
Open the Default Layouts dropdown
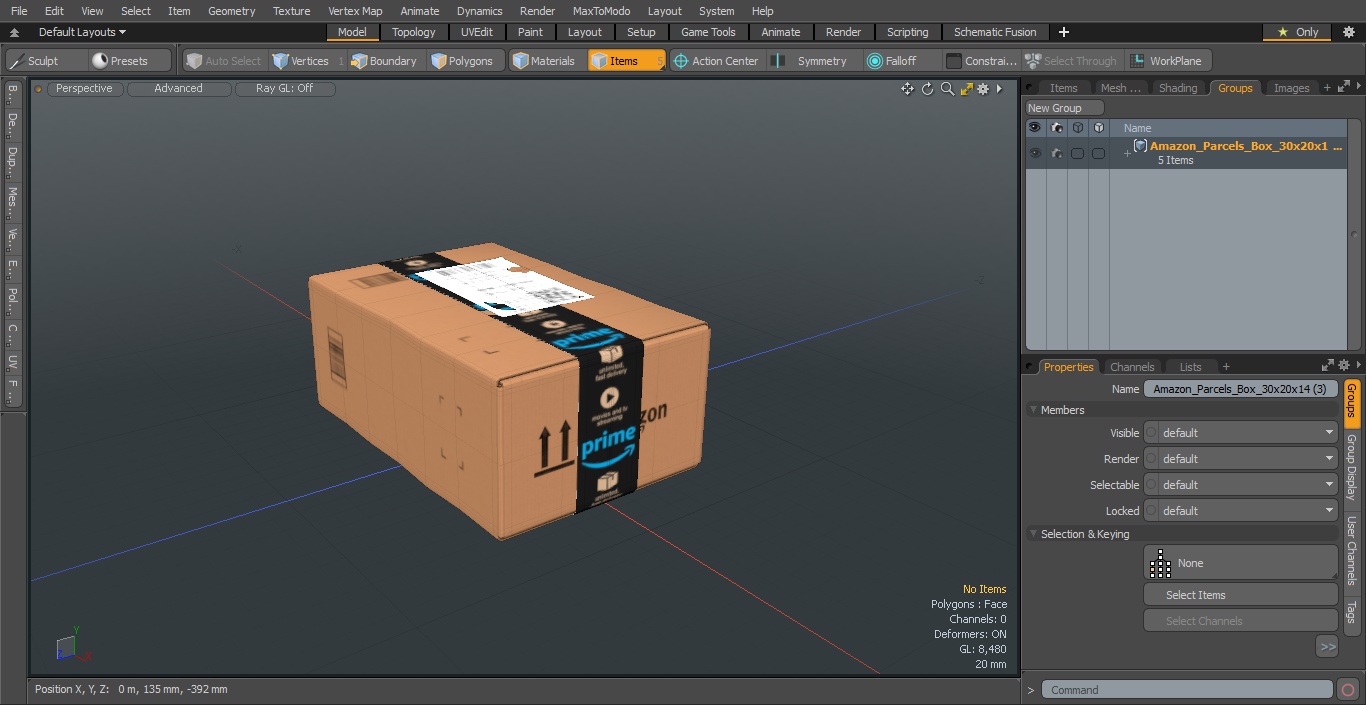coord(82,32)
